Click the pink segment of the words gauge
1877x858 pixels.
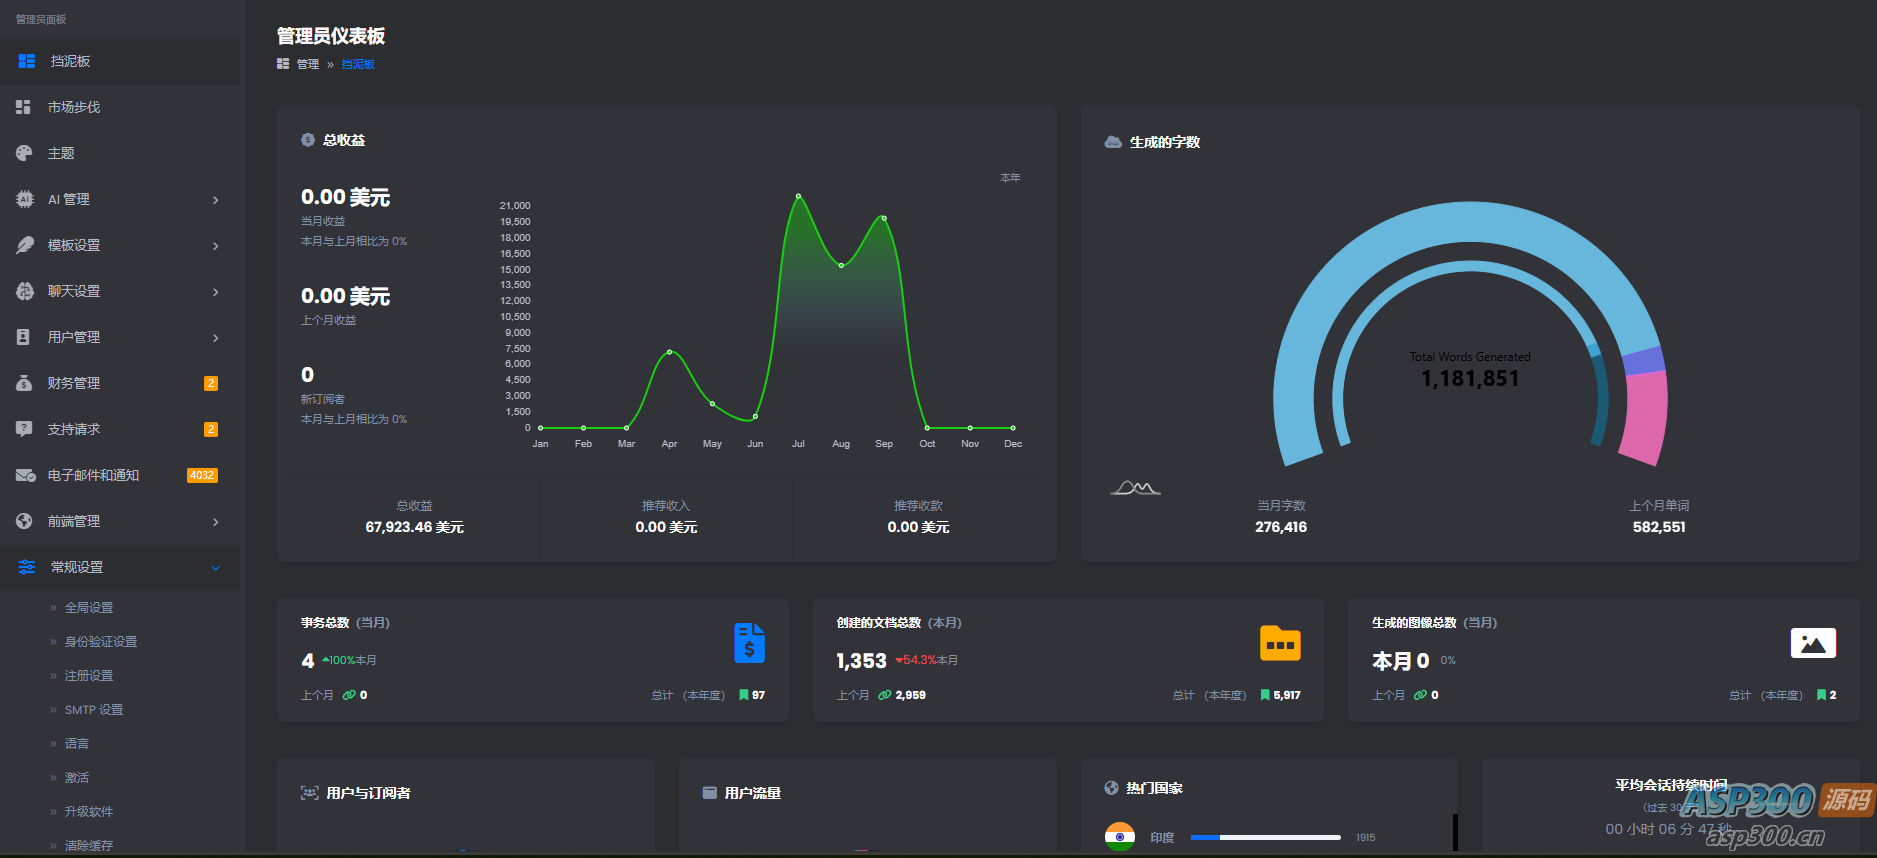[x=1646, y=417]
